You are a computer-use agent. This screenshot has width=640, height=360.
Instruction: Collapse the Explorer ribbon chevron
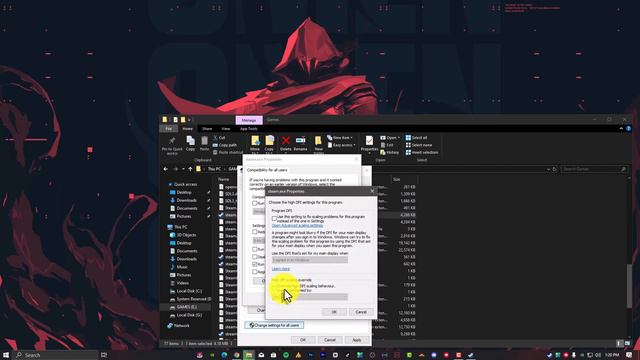tap(621, 129)
